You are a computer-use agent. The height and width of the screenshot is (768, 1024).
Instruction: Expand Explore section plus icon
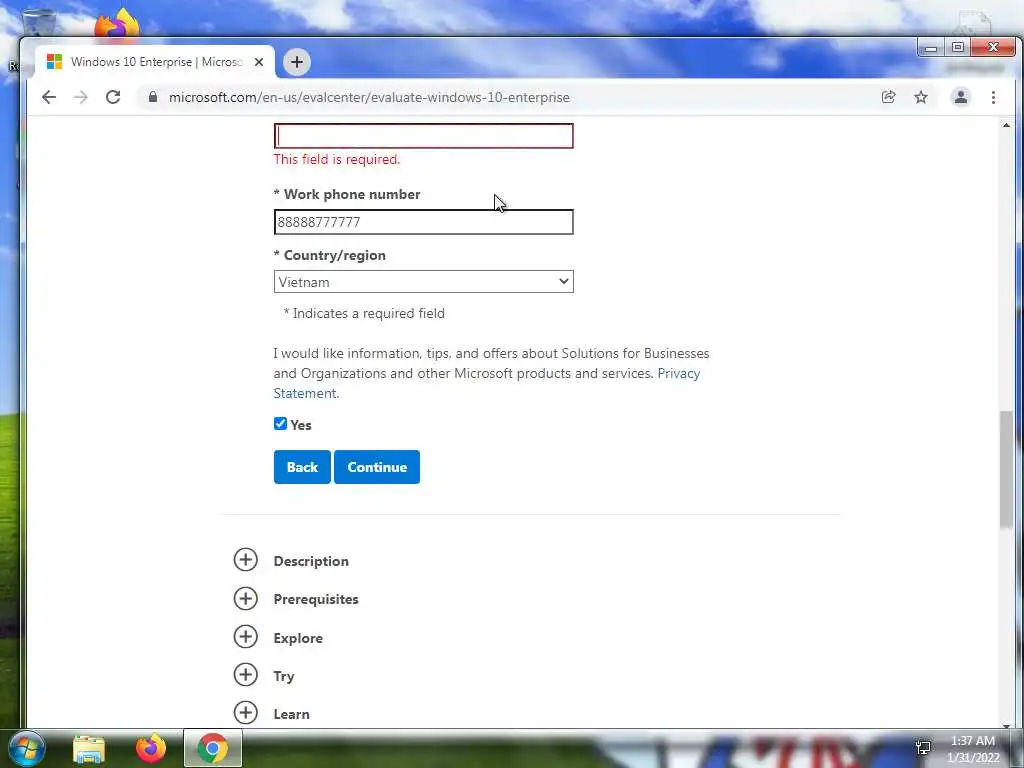[246, 637]
